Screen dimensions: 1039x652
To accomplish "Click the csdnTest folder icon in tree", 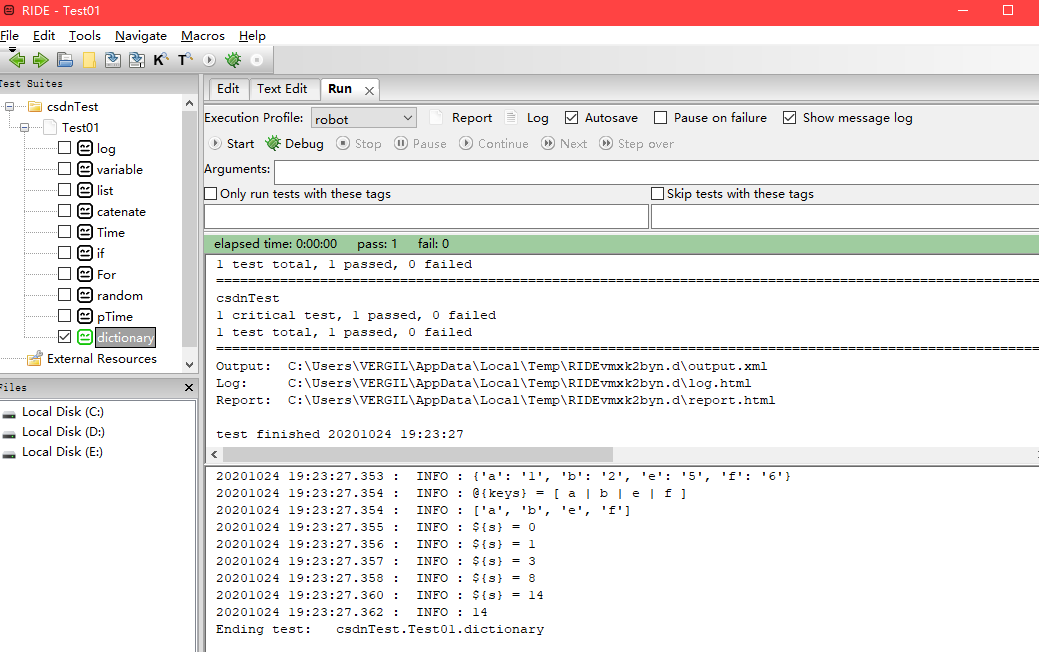I will click(35, 107).
